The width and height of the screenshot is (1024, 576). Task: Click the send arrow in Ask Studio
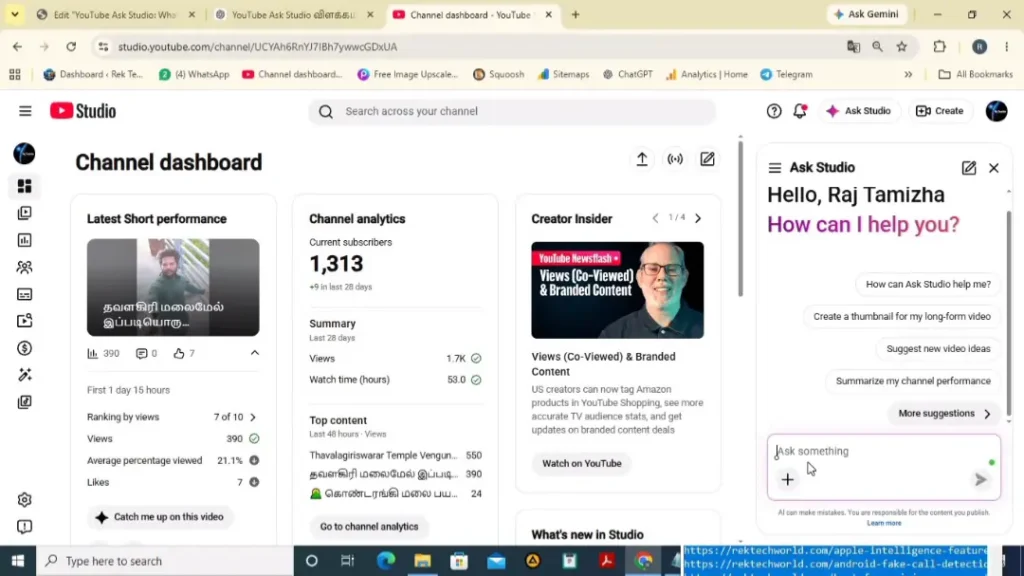[980, 480]
